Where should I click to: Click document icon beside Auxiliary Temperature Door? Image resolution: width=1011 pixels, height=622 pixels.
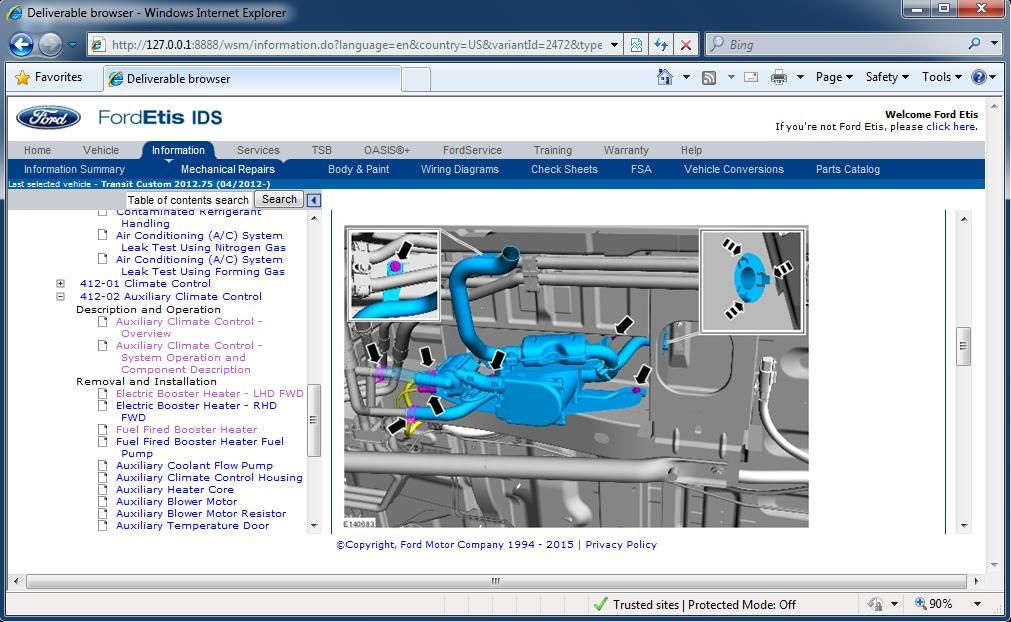(103, 526)
